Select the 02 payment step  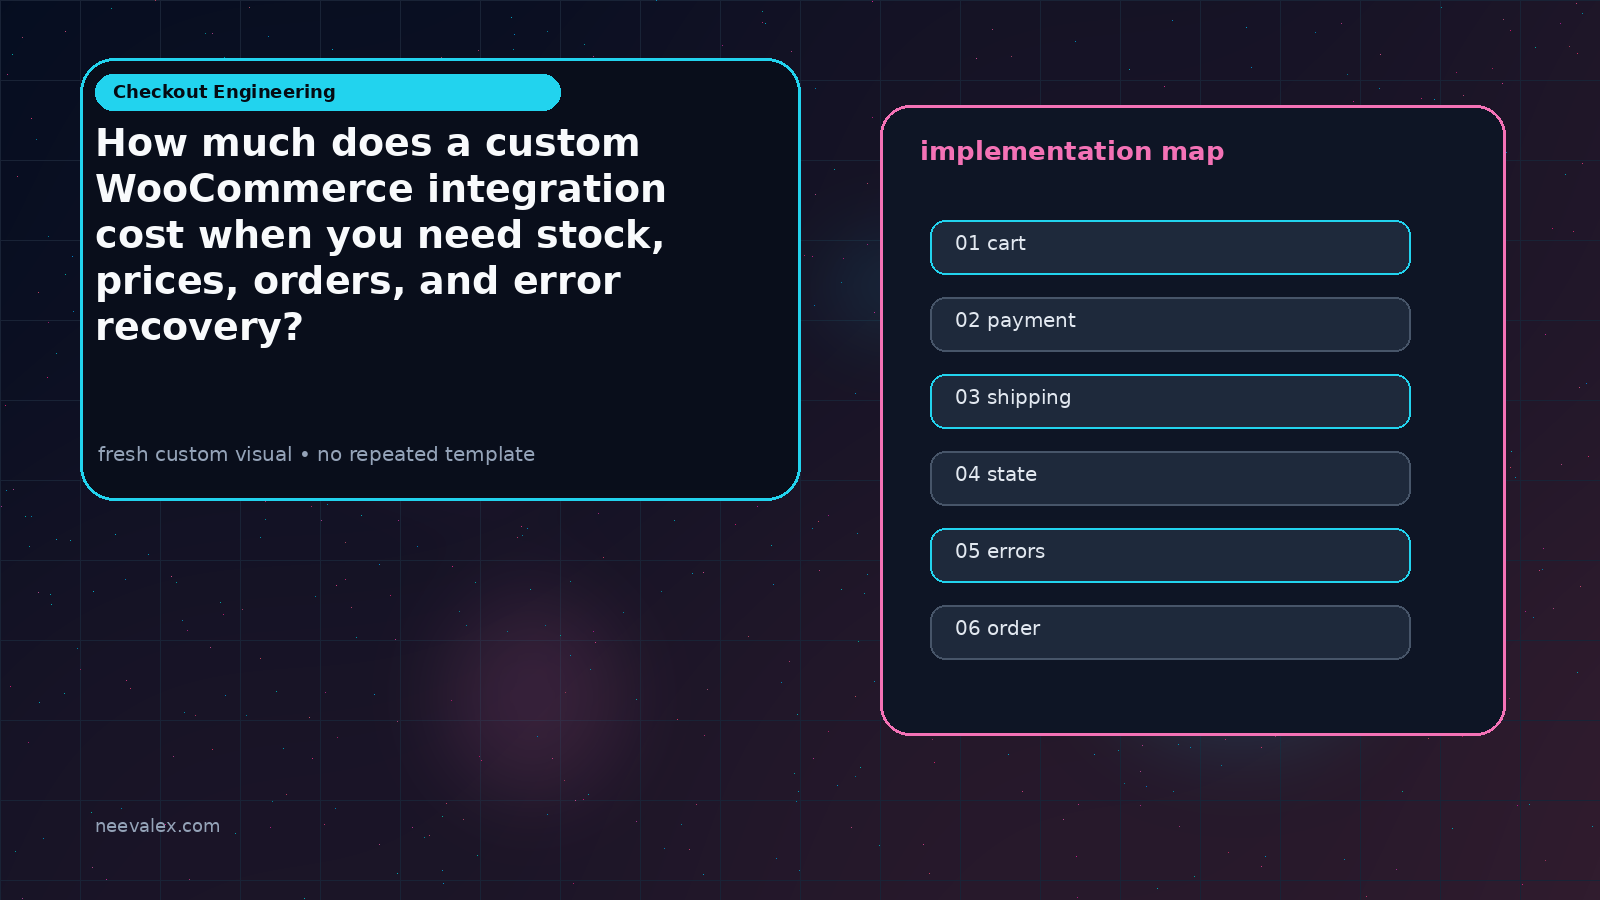click(x=1170, y=324)
